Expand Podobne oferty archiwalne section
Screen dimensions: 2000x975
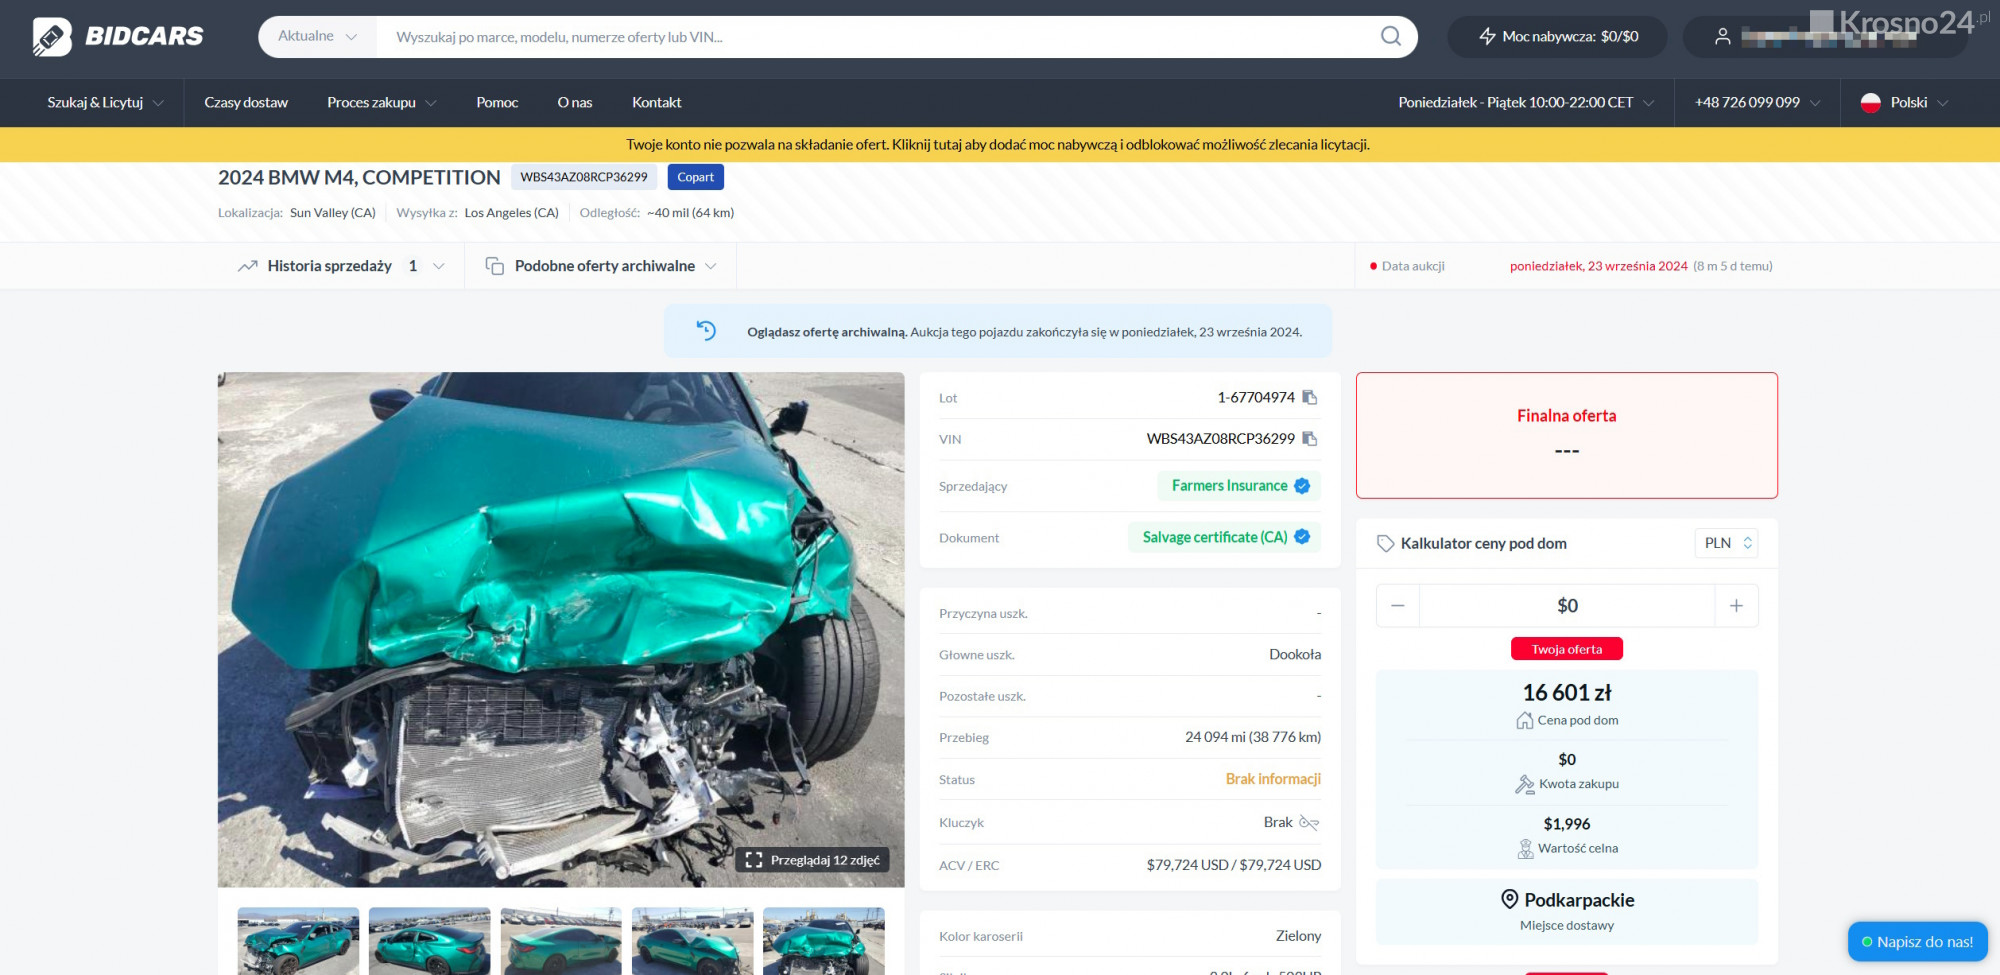click(601, 266)
